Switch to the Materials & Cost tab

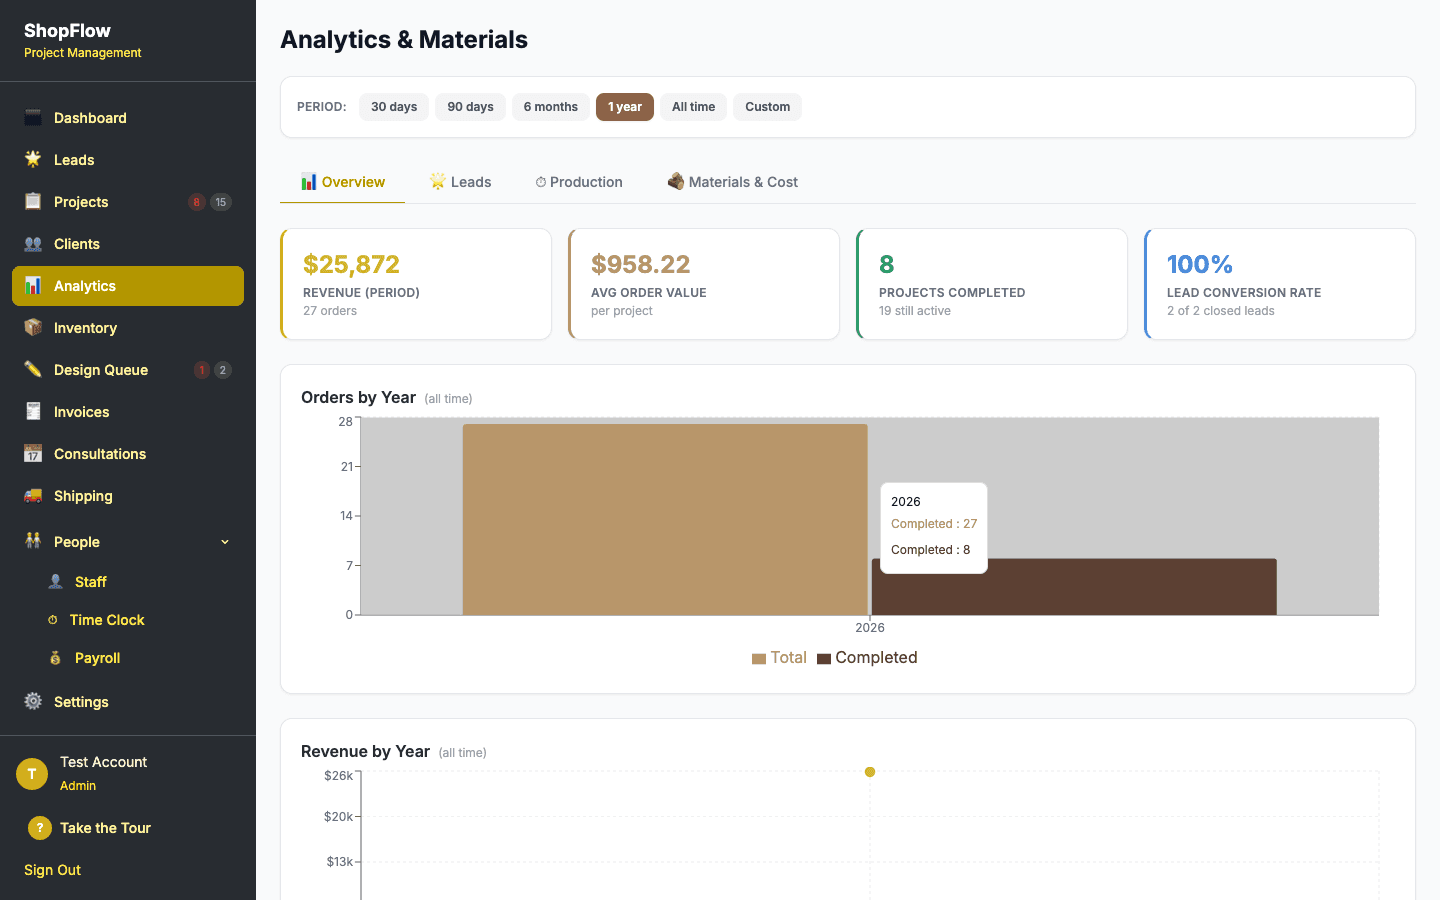pyautogui.click(x=732, y=181)
